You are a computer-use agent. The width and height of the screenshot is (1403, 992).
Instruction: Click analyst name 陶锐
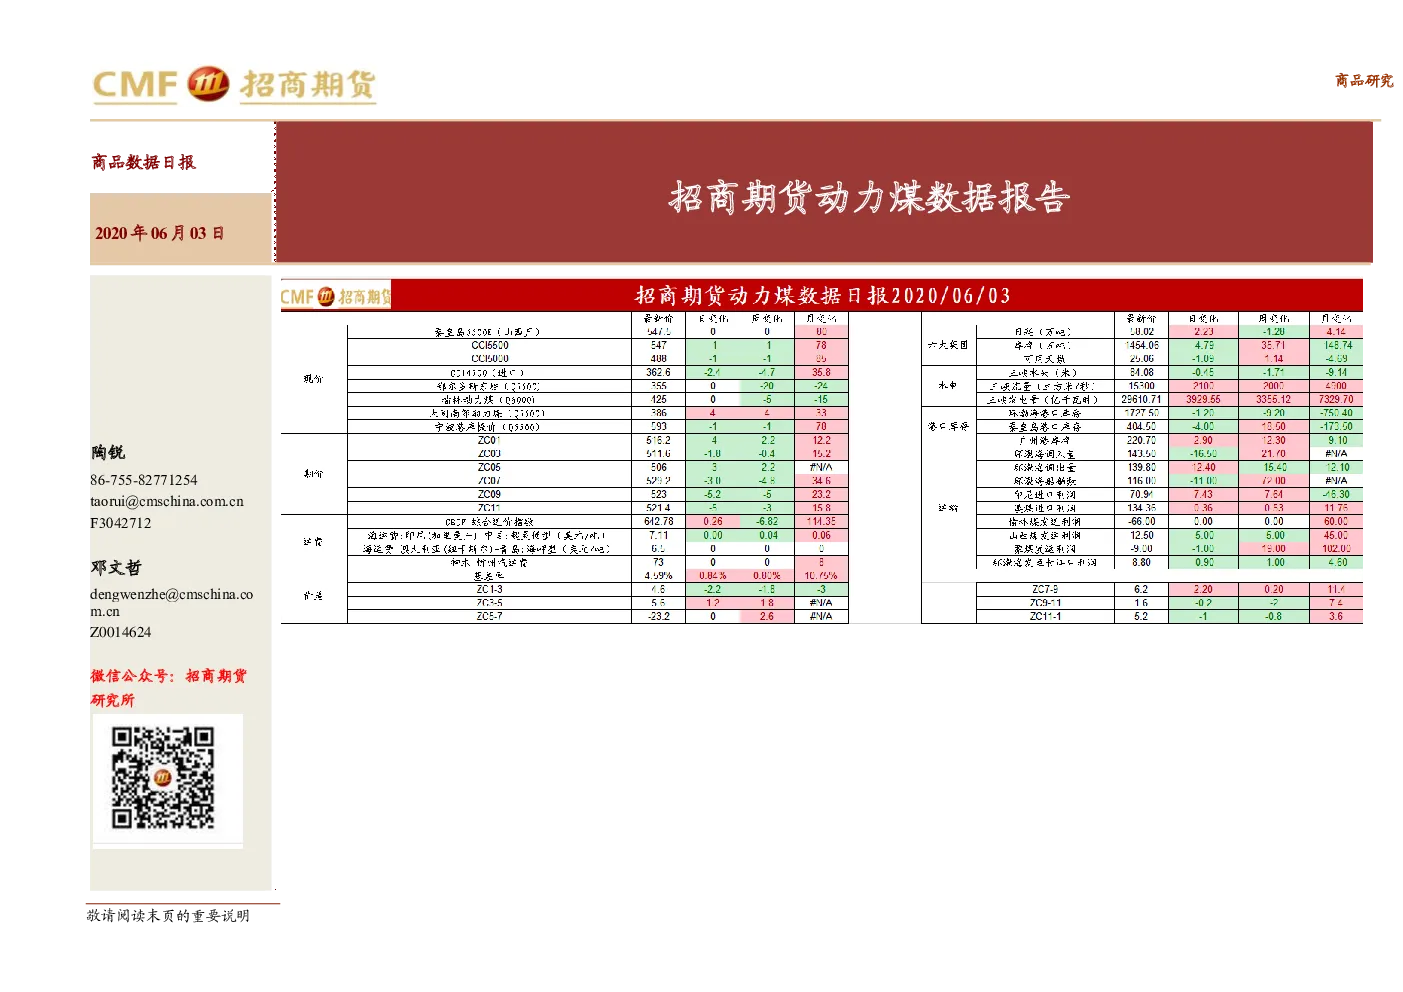(x=108, y=453)
